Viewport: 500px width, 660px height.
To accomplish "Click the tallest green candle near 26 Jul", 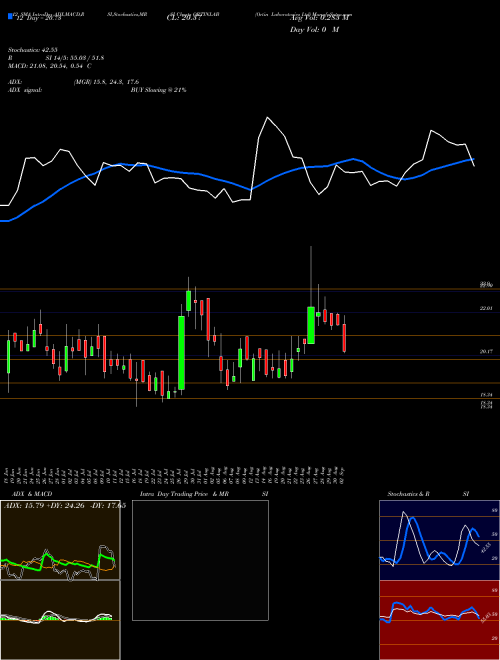I will 181,353.
